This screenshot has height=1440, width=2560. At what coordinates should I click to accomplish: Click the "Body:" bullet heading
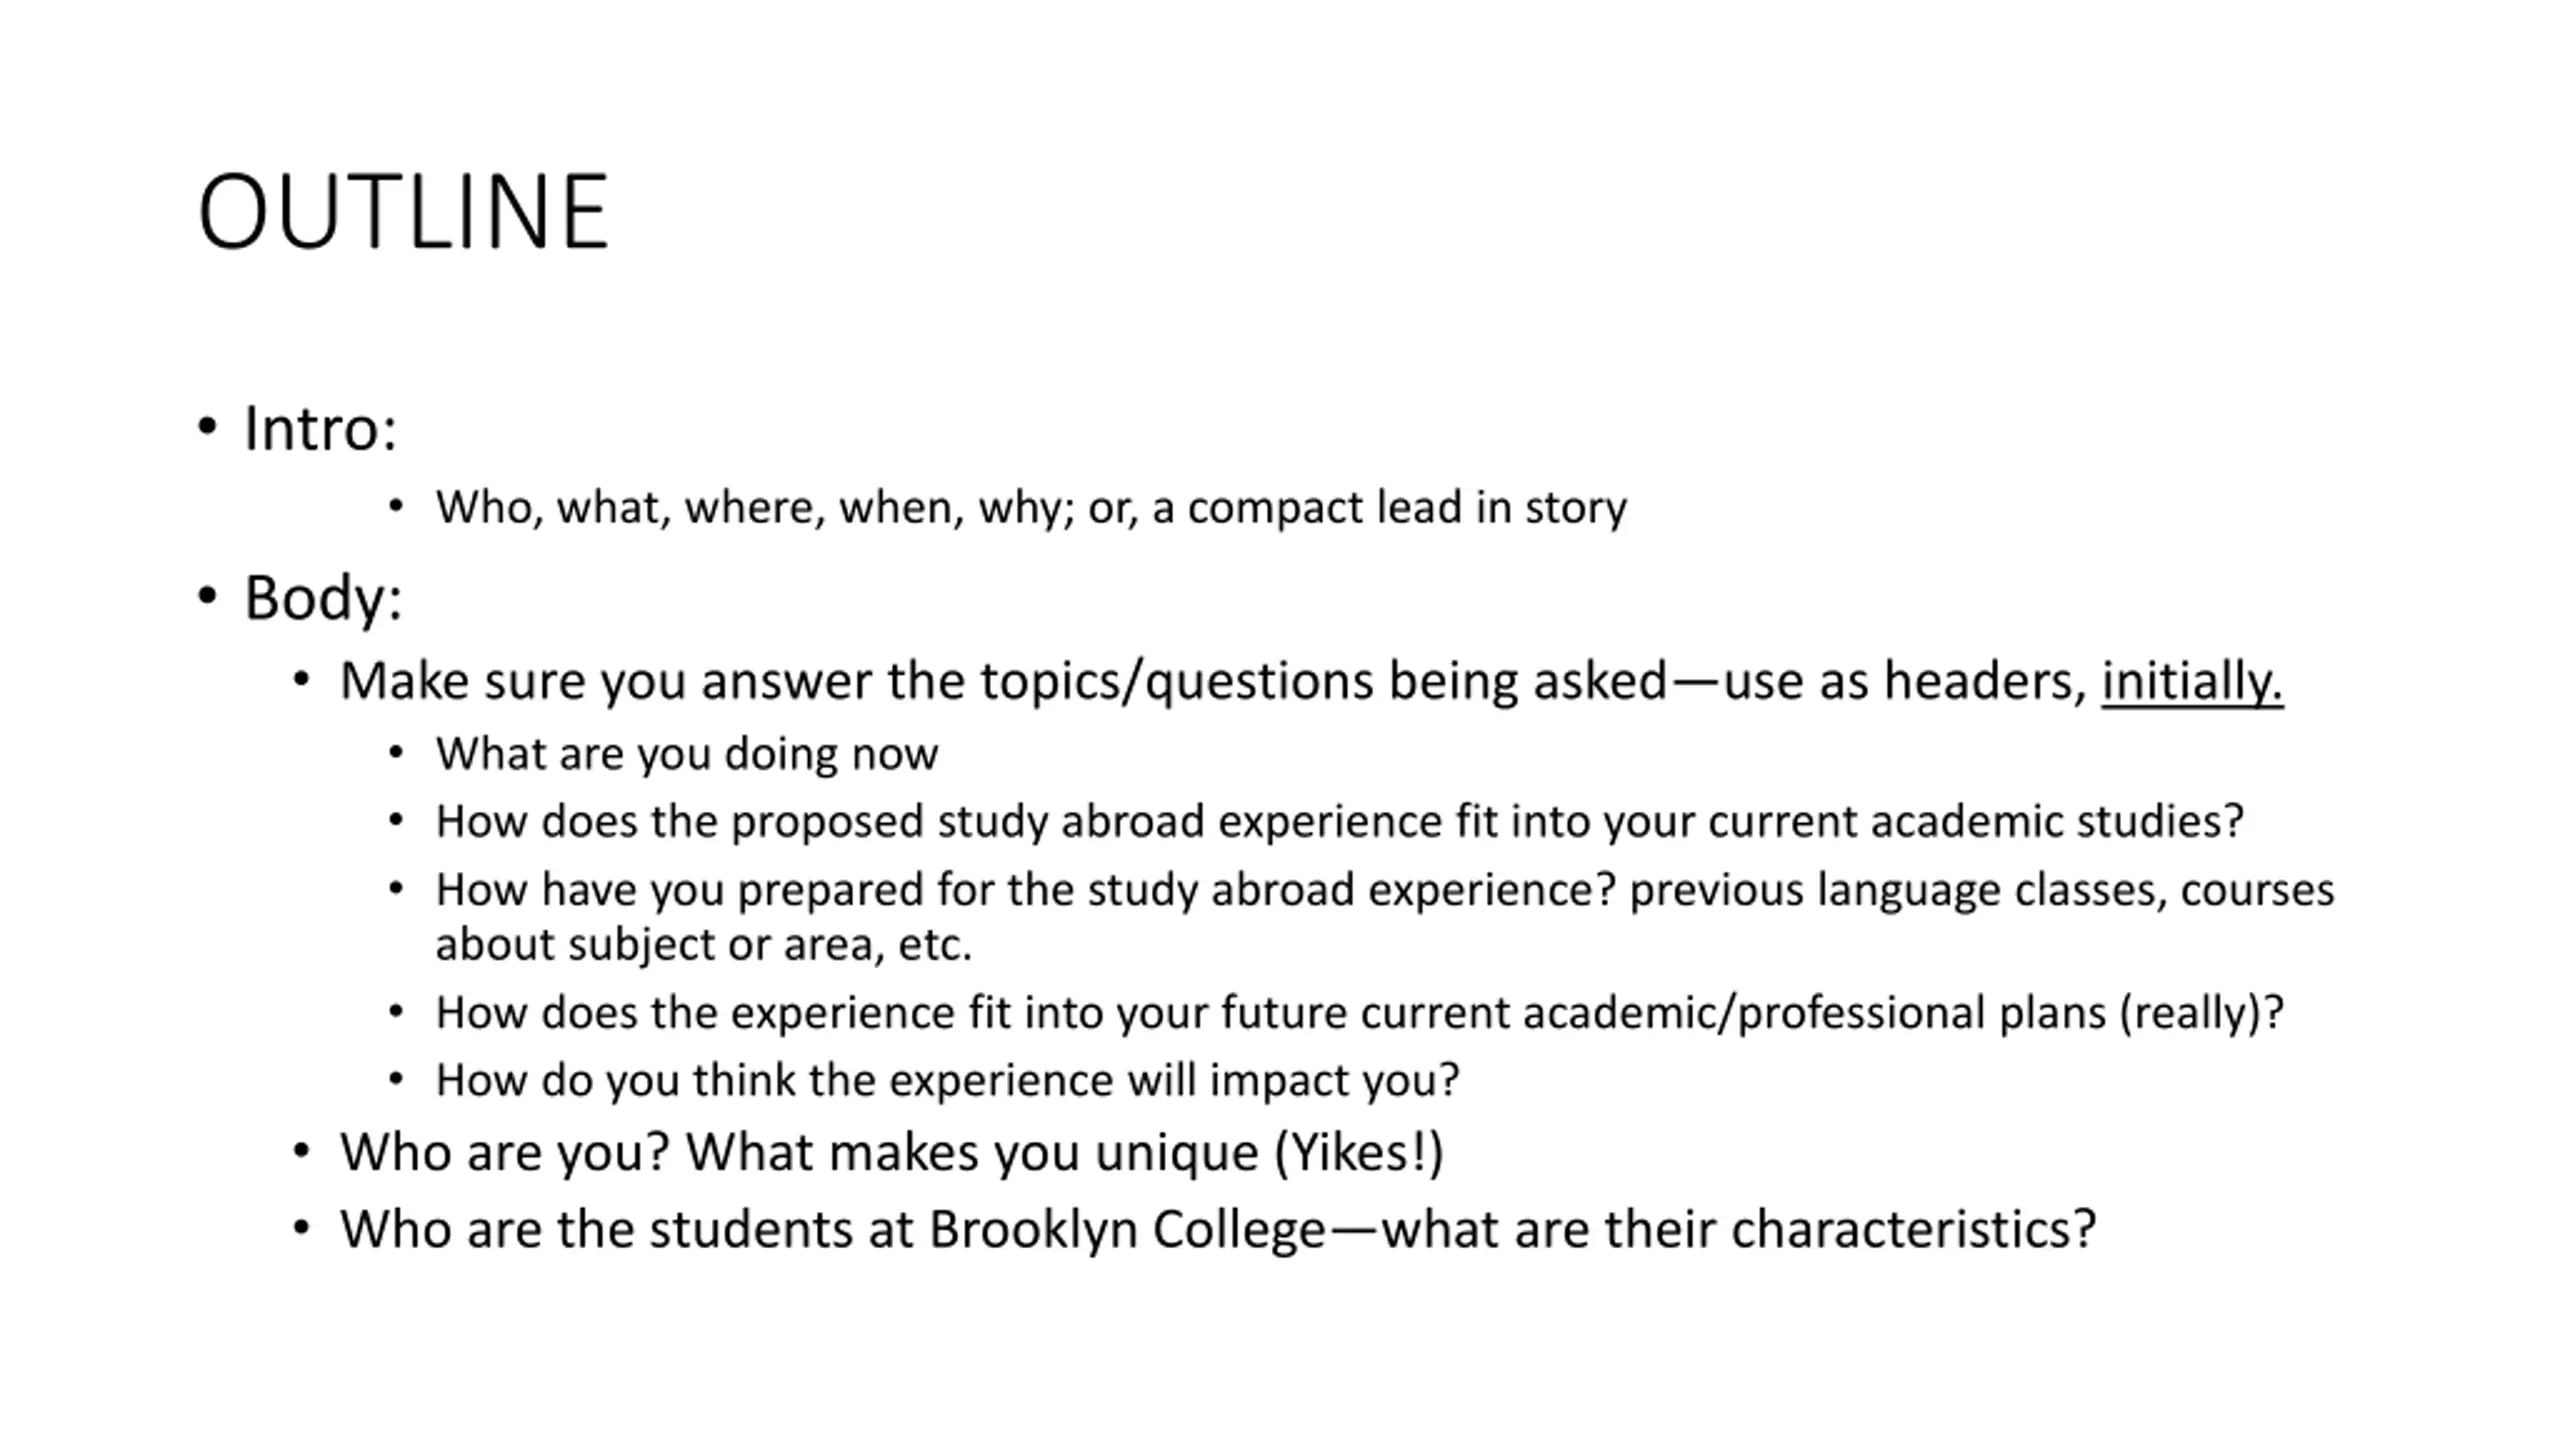coord(323,598)
